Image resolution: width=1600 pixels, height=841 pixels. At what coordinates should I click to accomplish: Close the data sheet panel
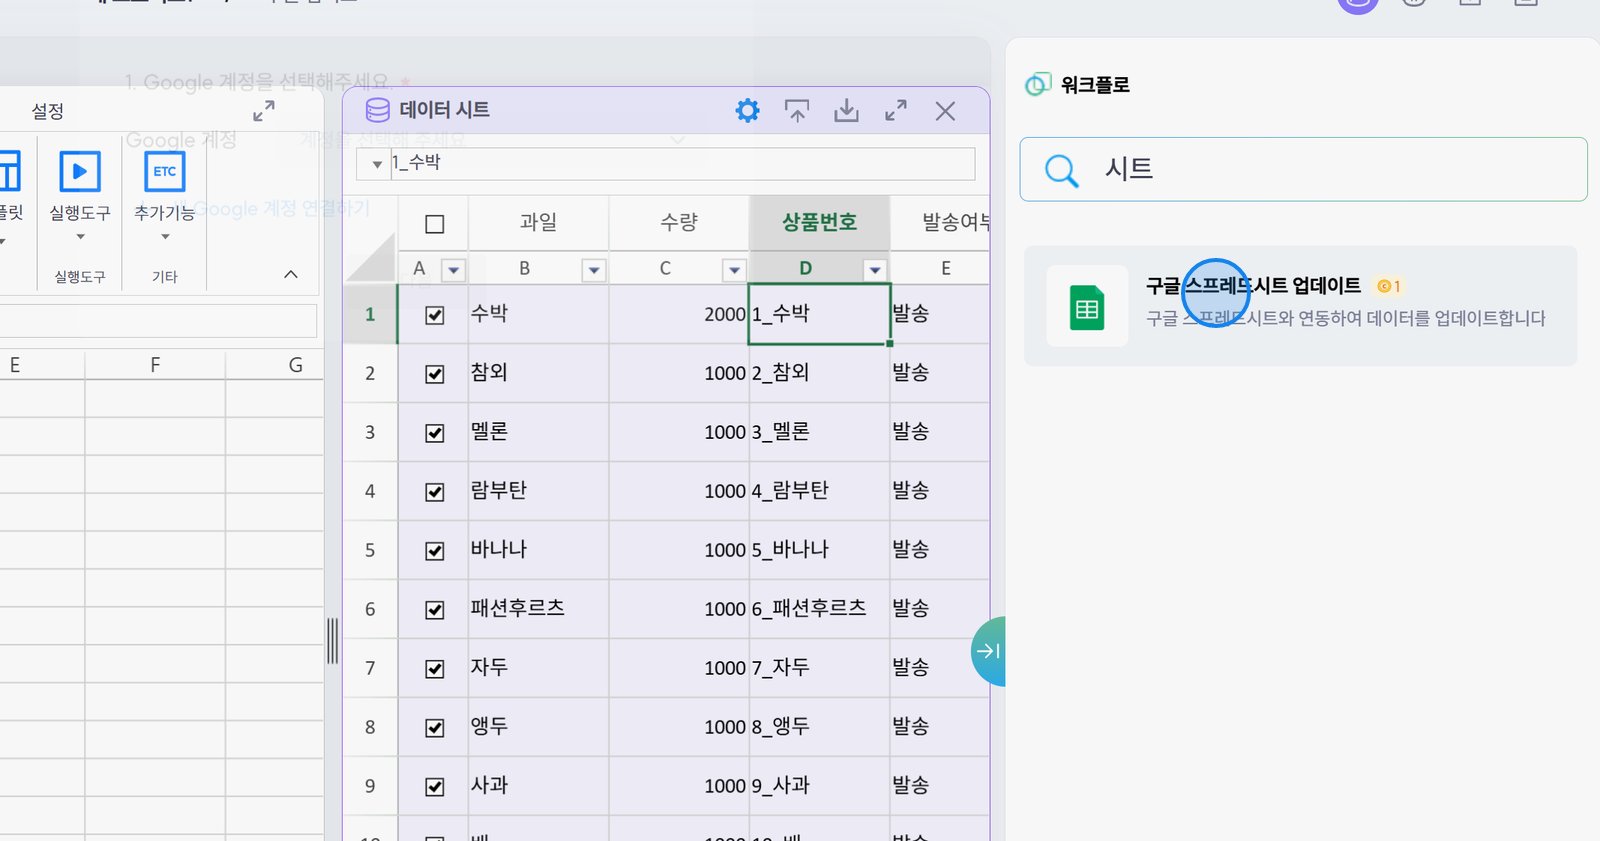945,110
